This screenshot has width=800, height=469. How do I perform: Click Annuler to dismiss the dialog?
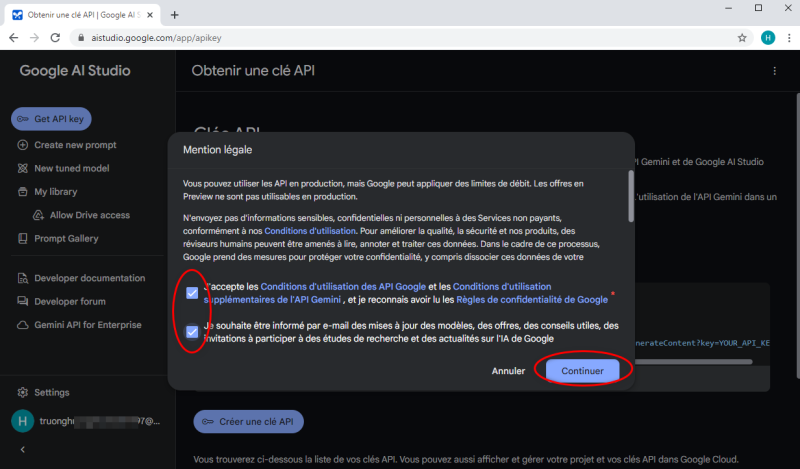tap(508, 371)
